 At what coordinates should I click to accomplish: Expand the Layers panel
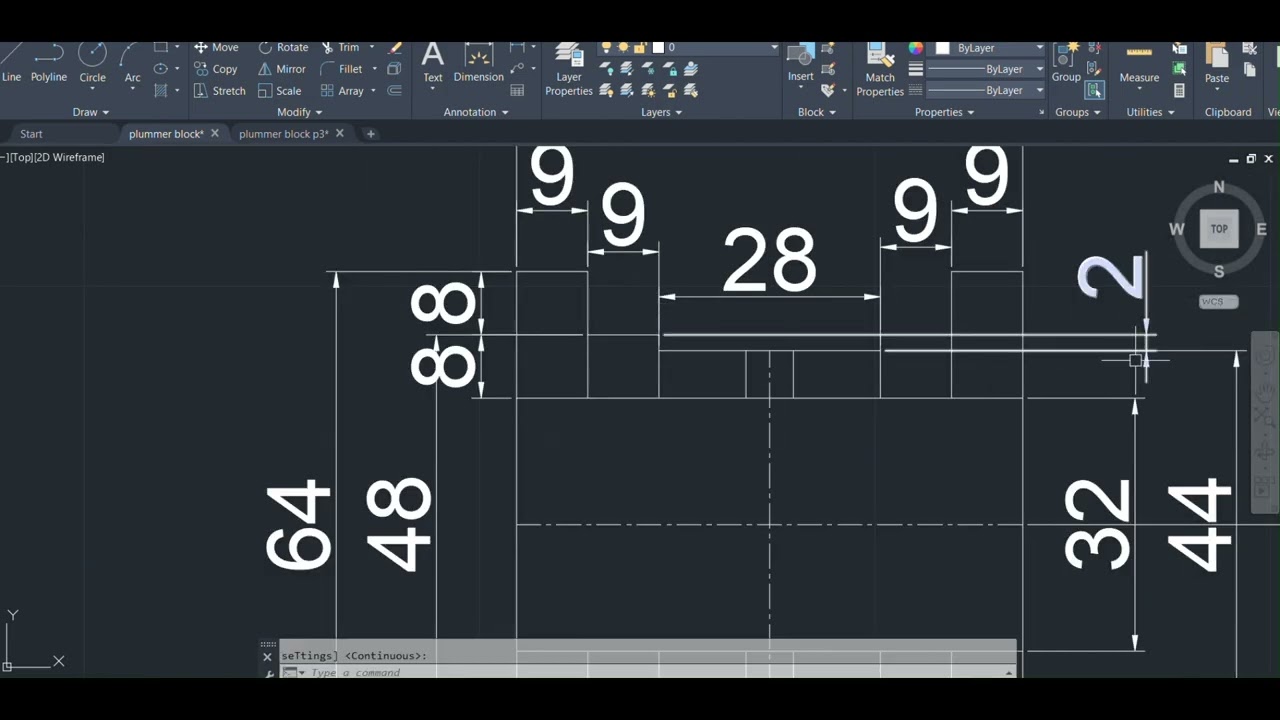(661, 112)
